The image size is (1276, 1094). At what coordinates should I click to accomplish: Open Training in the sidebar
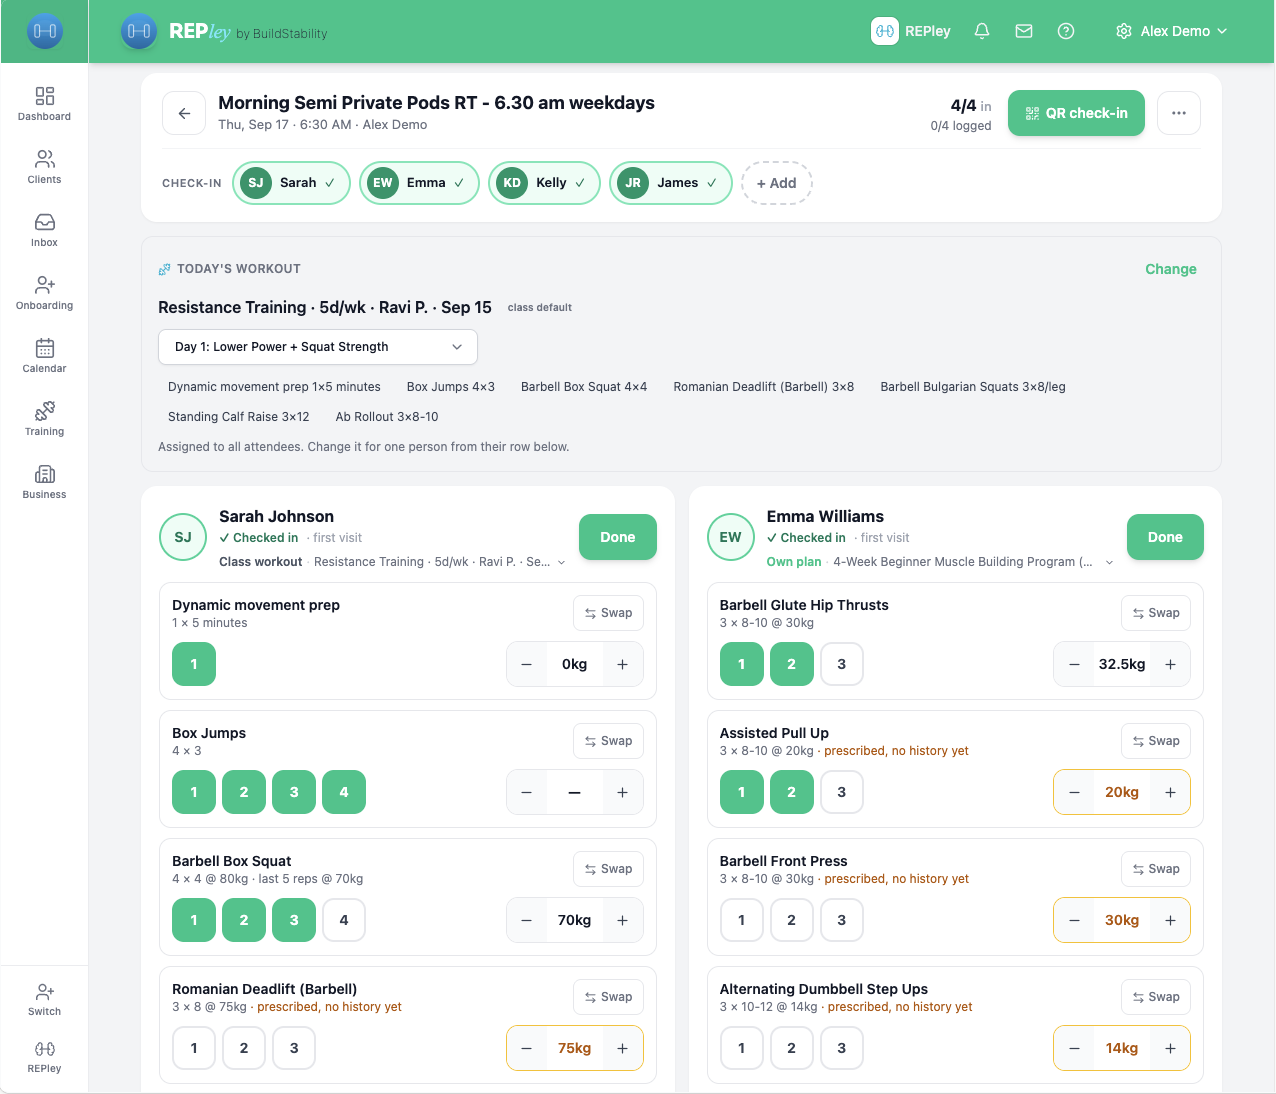click(x=44, y=419)
